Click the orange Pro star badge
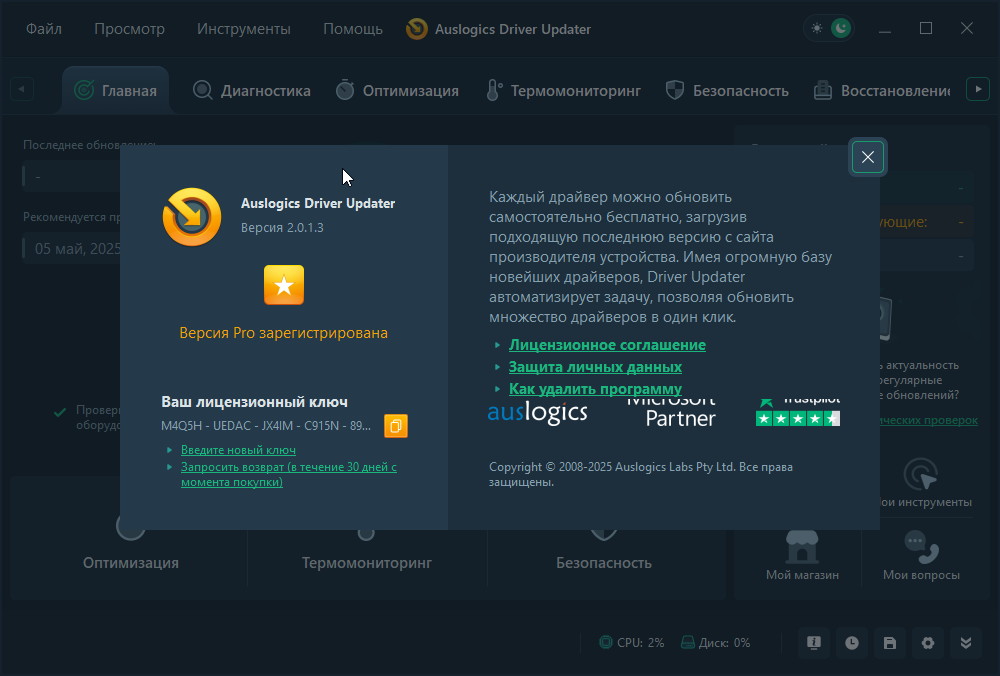The image size is (1000, 676). click(x=284, y=285)
